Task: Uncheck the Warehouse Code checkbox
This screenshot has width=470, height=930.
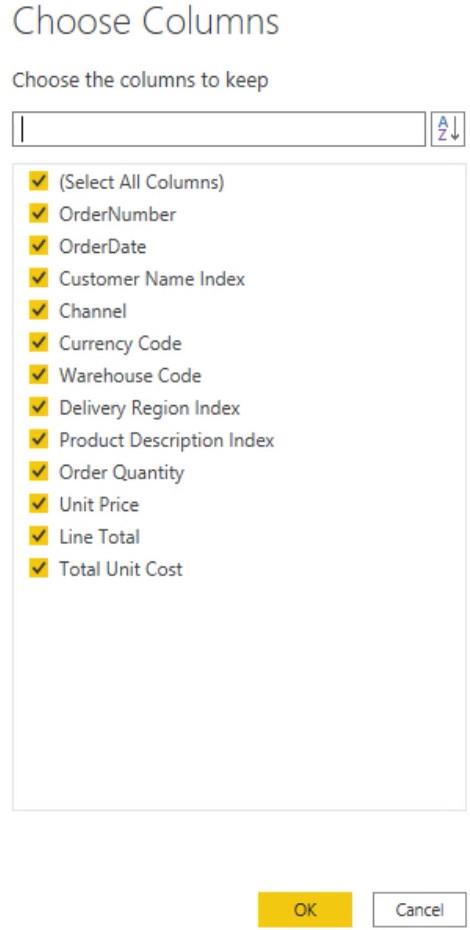Action: click(x=39, y=375)
